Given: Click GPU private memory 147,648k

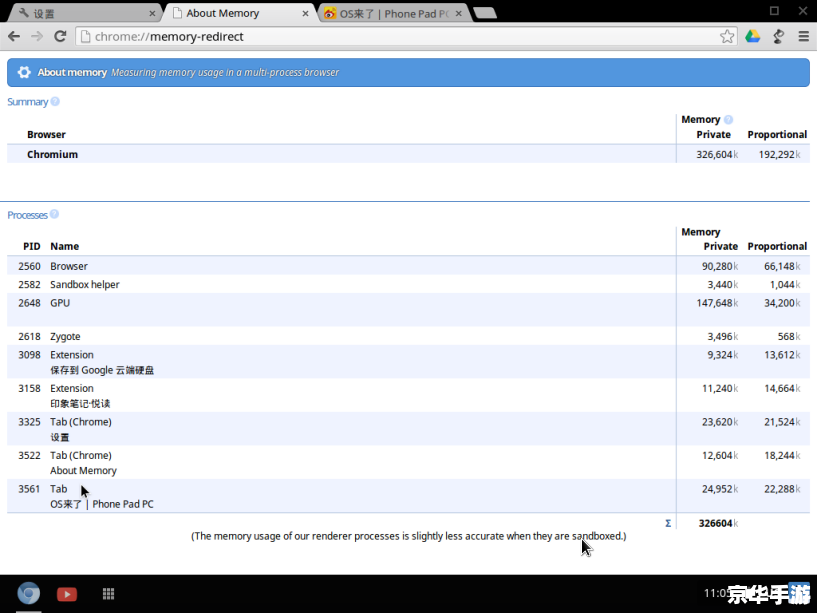Looking at the screenshot, I should coord(717,303).
